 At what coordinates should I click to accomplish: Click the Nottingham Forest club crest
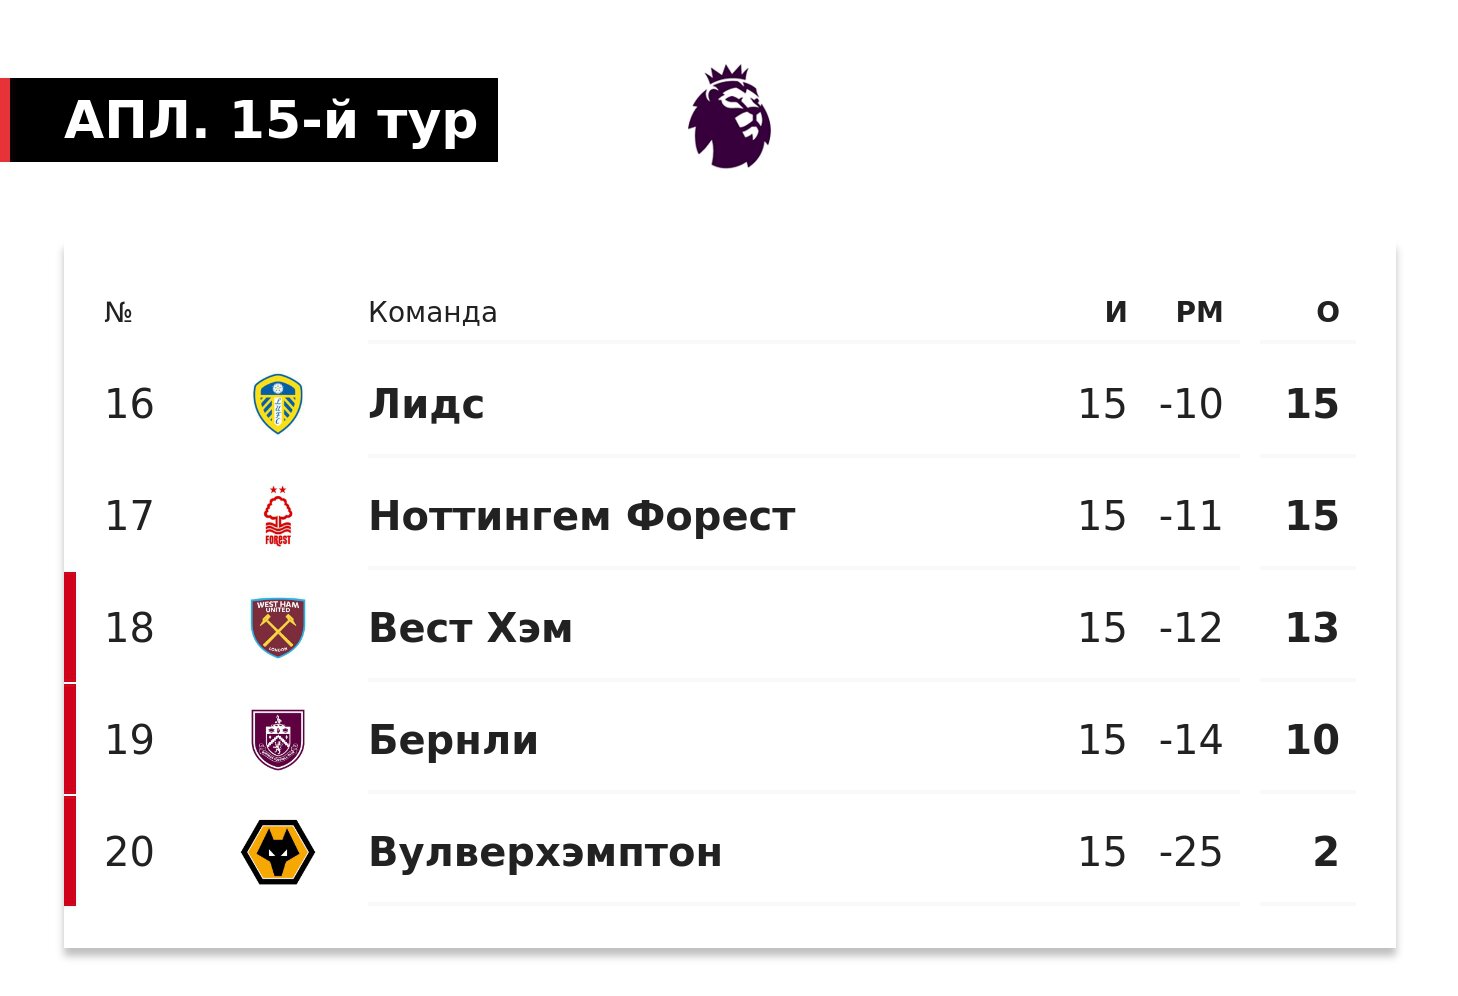278,516
